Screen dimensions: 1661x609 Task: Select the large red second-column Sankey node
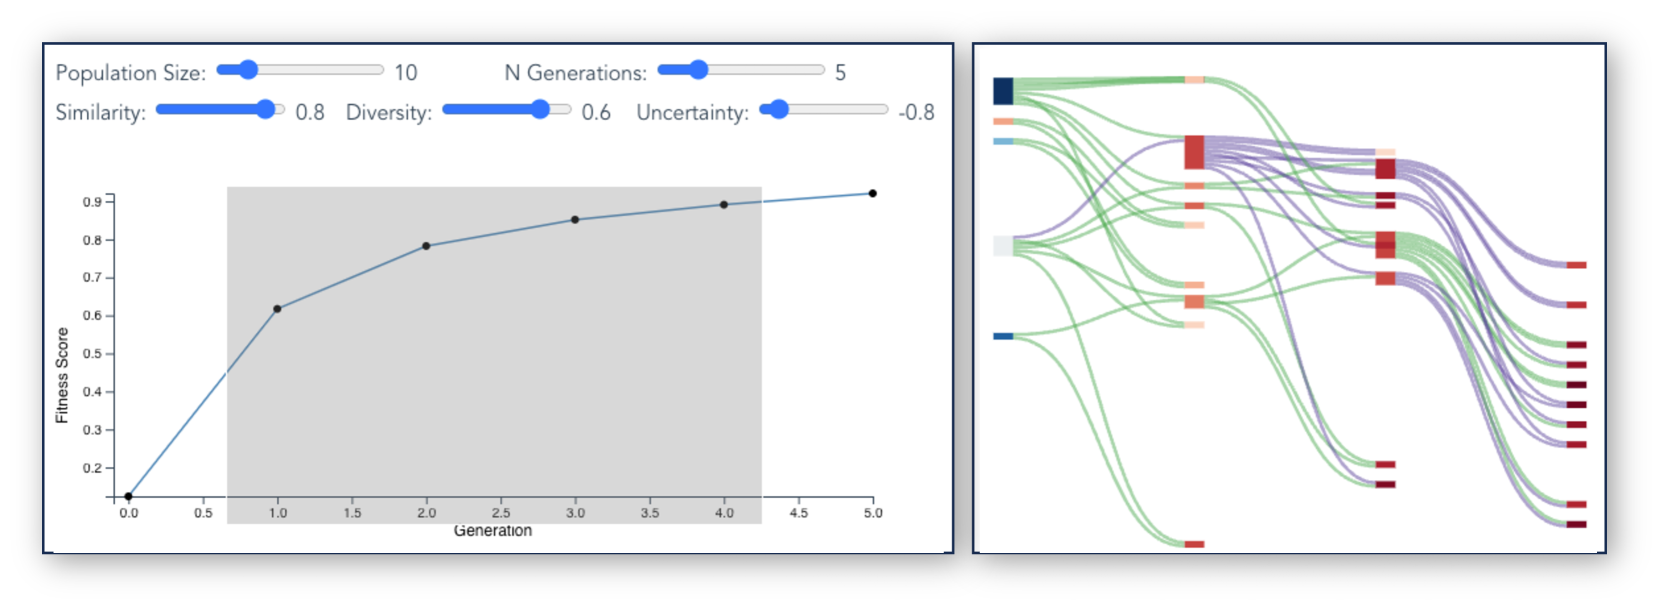pyautogui.click(x=1194, y=152)
